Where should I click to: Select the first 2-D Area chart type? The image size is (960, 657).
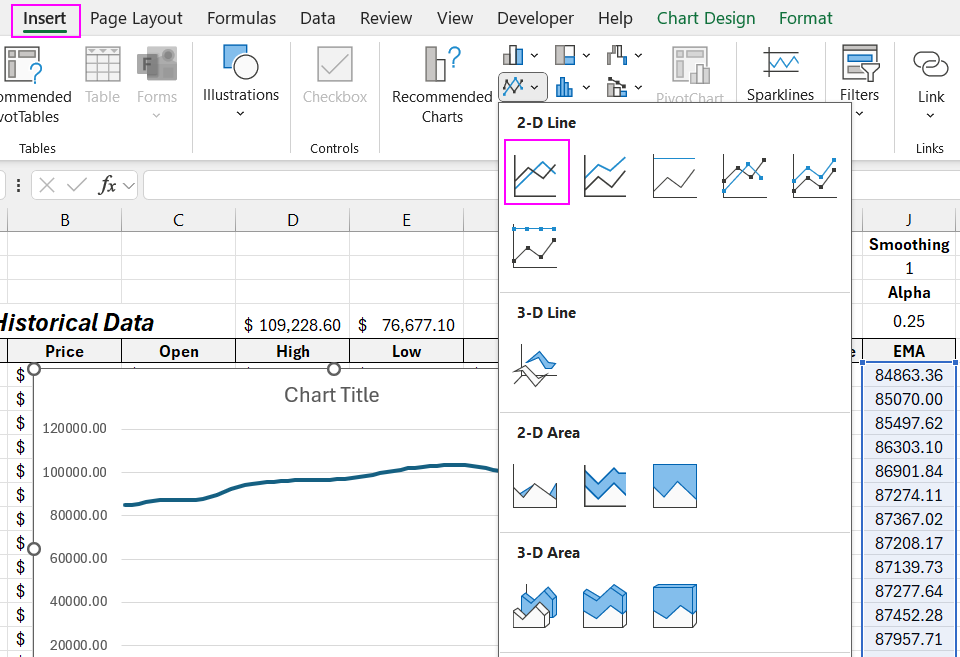[537, 486]
